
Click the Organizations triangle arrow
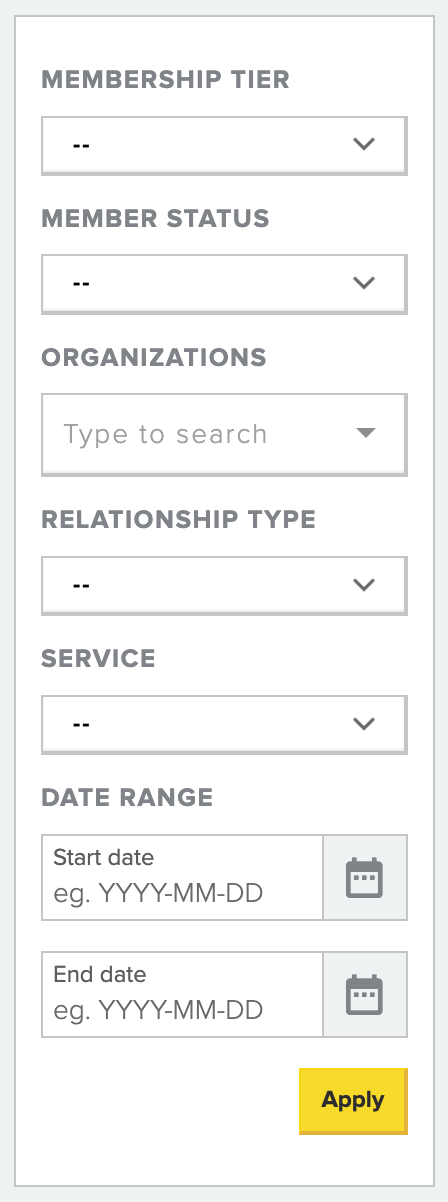366,433
